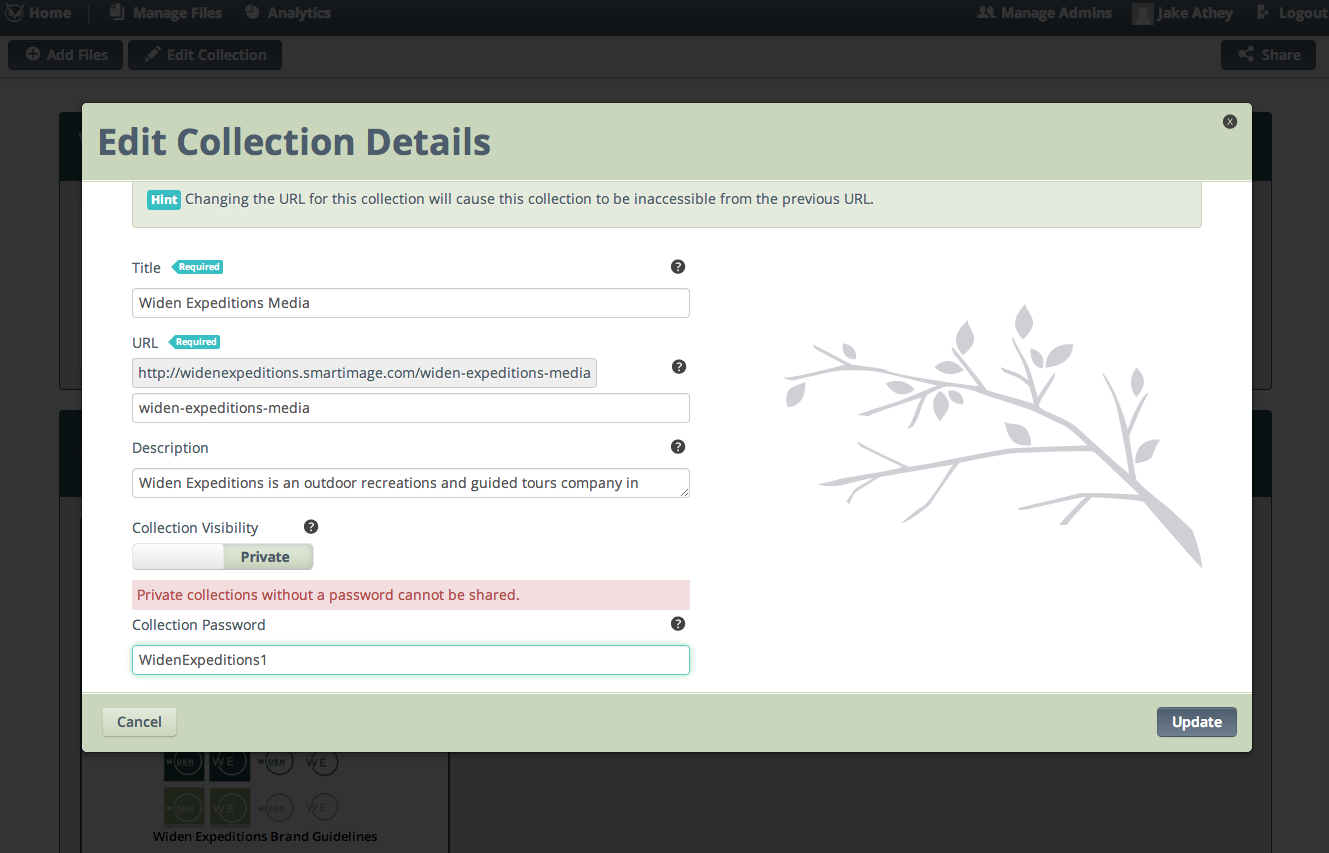Click the Cancel button
The image size is (1329, 853).
pos(139,722)
